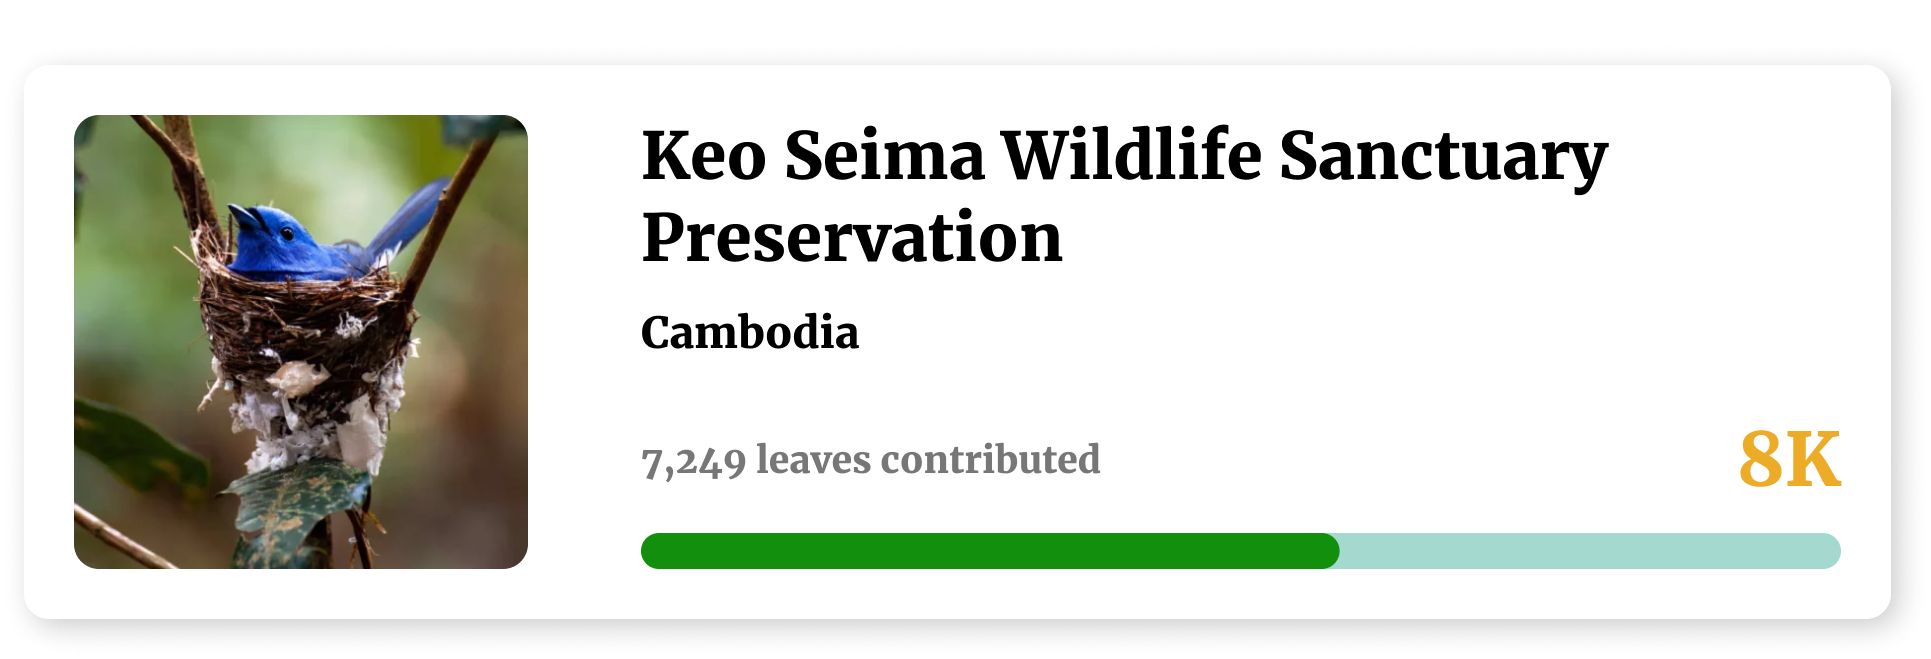Click the green filled portion of progress bar
Image resolution: width=1931 pixels, height=659 pixels.
[x=990, y=551]
